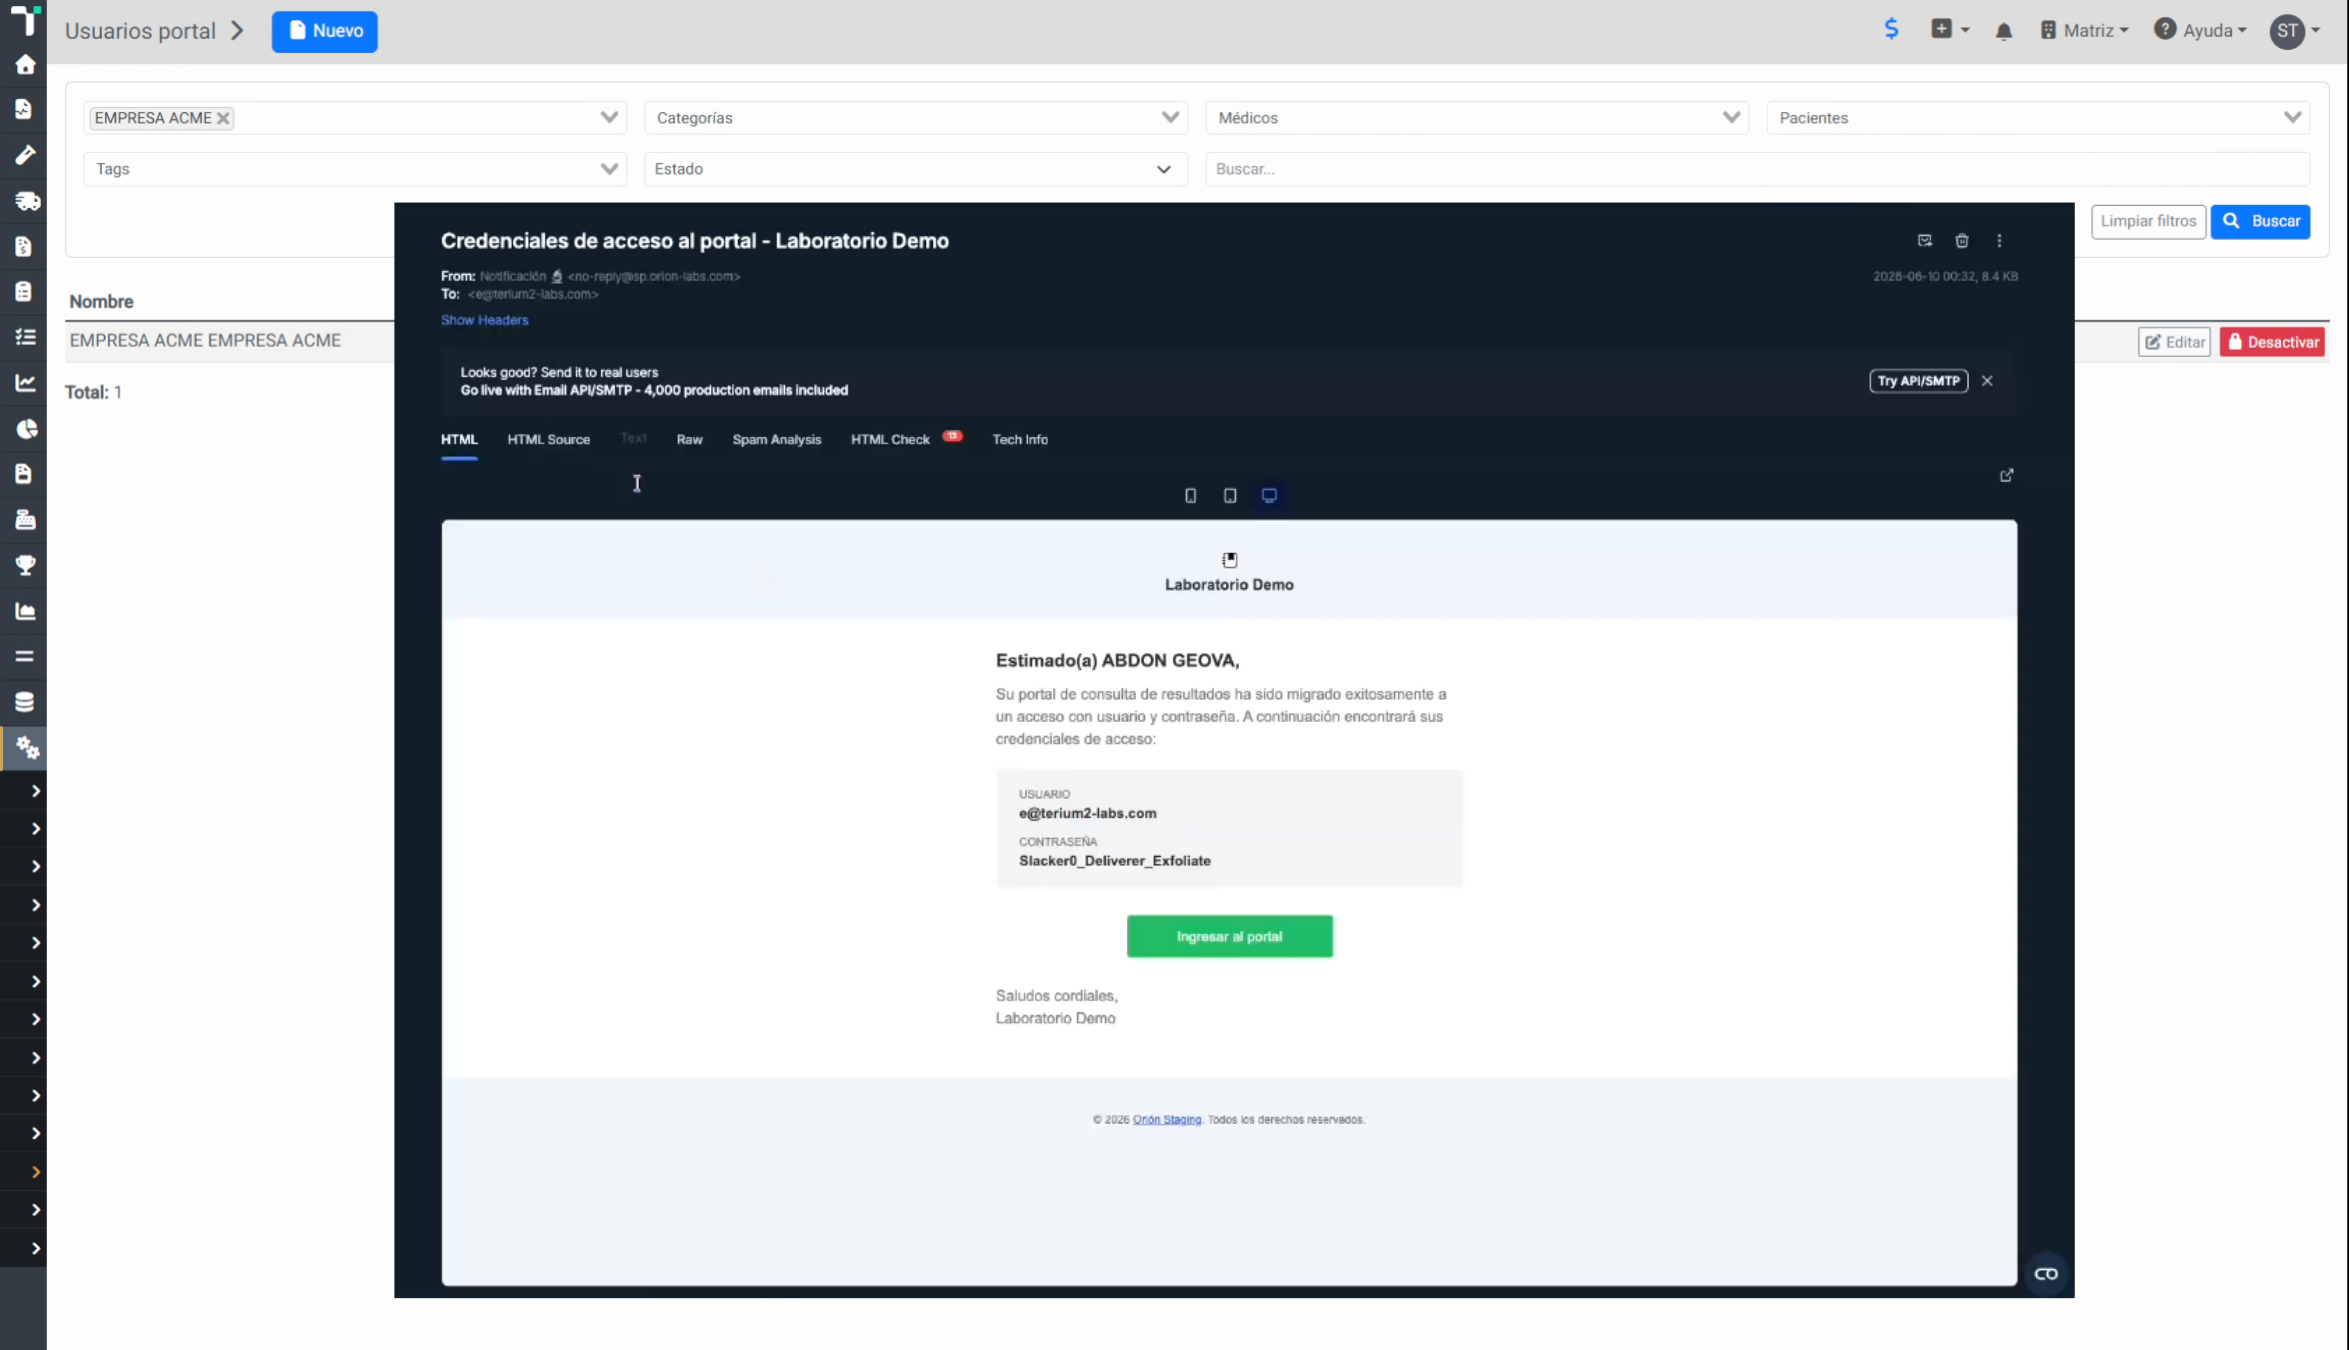Click the link icon at the preview corner

click(x=2046, y=1273)
